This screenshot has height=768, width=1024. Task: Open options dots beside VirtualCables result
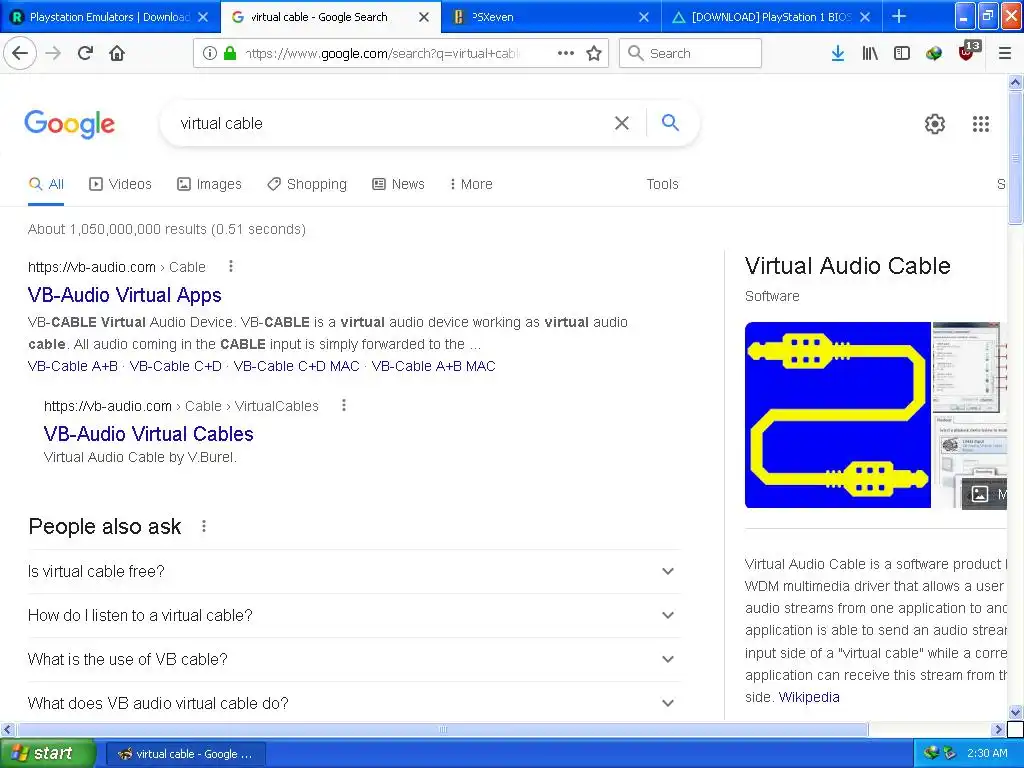(344, 405)
